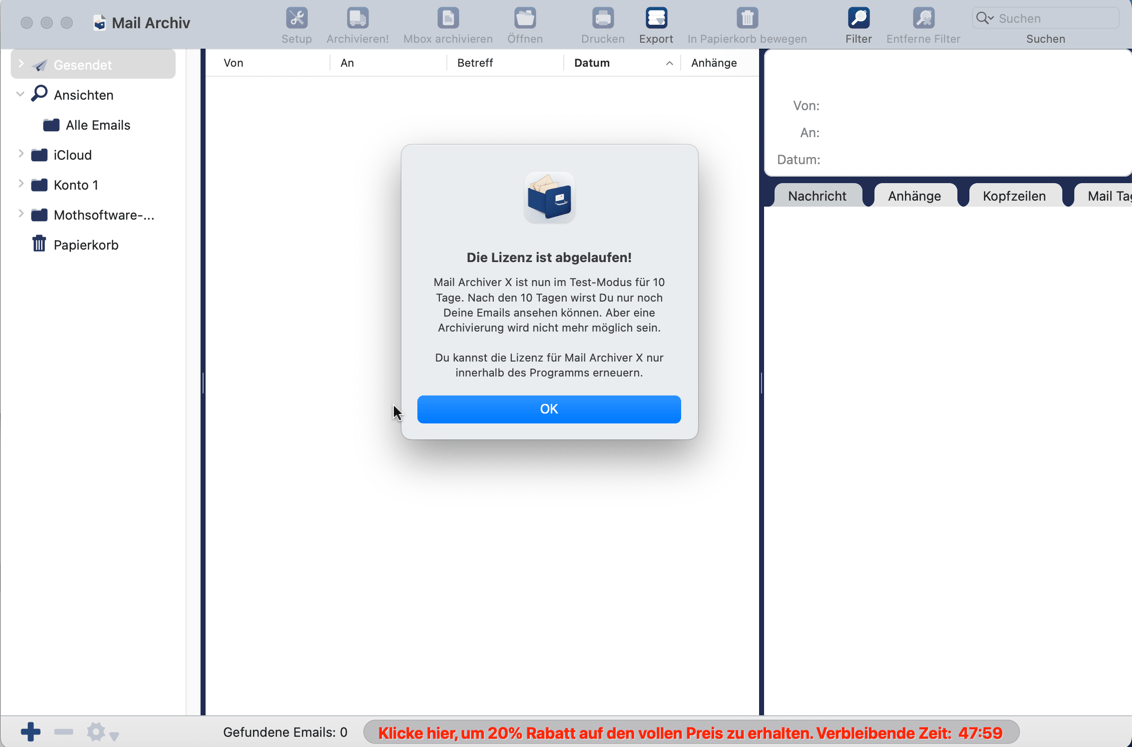Click the Archivieren! toolbar icon
1132x747 pixels.
(x=357, y=19)
